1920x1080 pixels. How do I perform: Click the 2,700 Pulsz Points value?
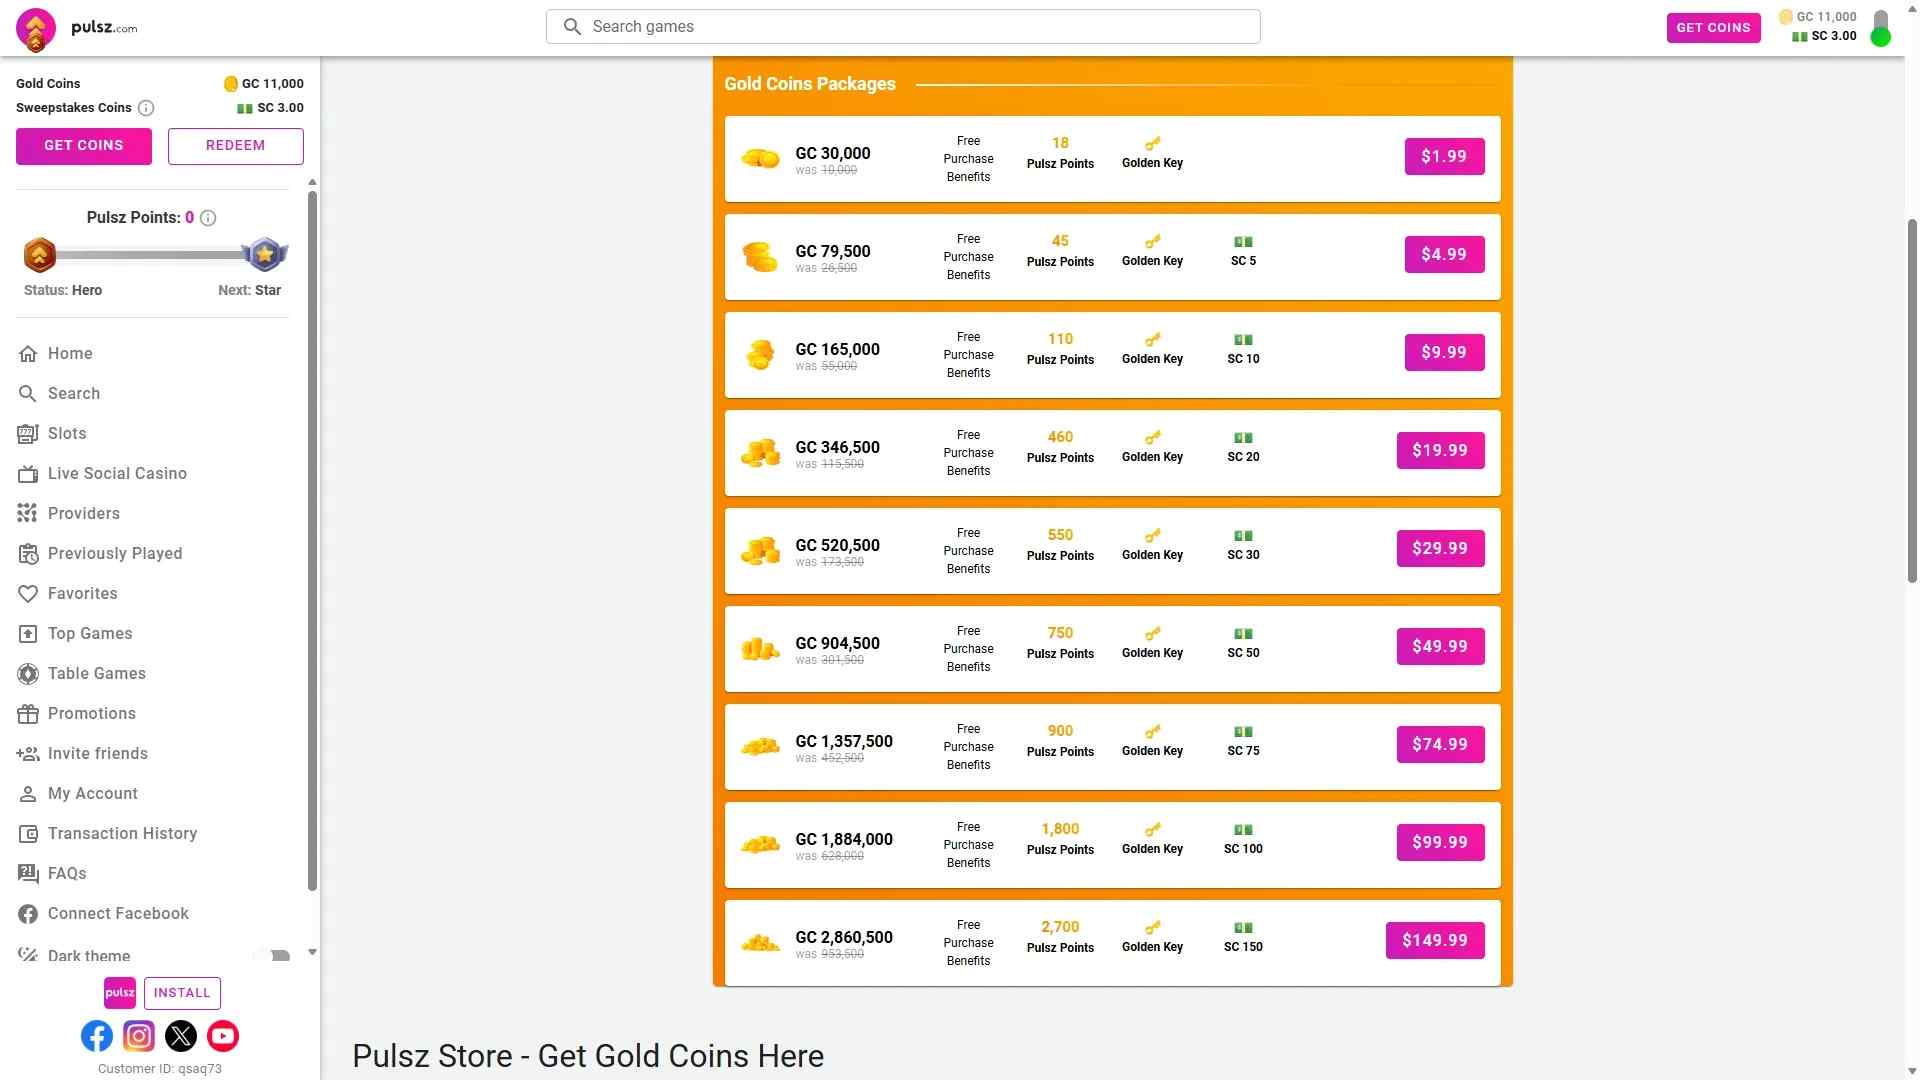[x=1060, y=927]
